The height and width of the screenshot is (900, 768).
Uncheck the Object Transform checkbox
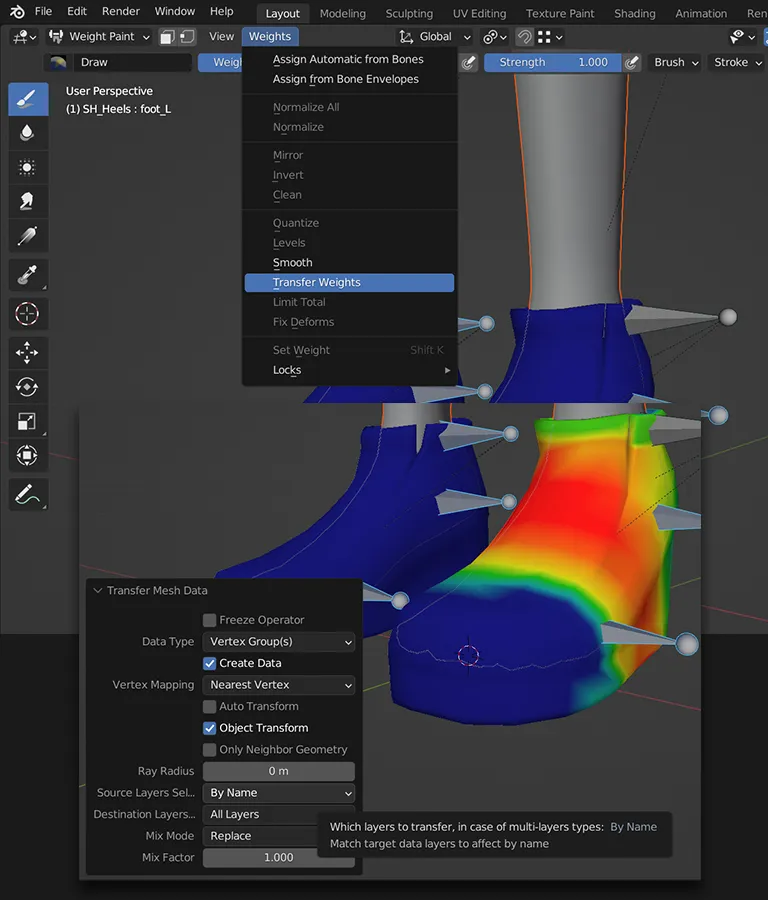(x=210, y=728)
